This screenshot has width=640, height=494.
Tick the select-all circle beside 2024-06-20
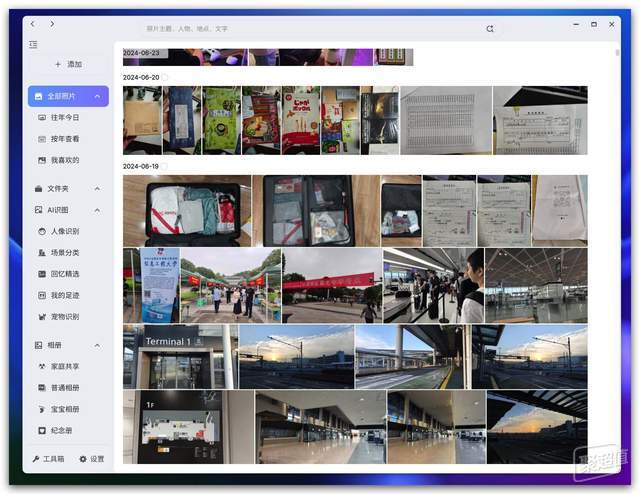point(164,77)
